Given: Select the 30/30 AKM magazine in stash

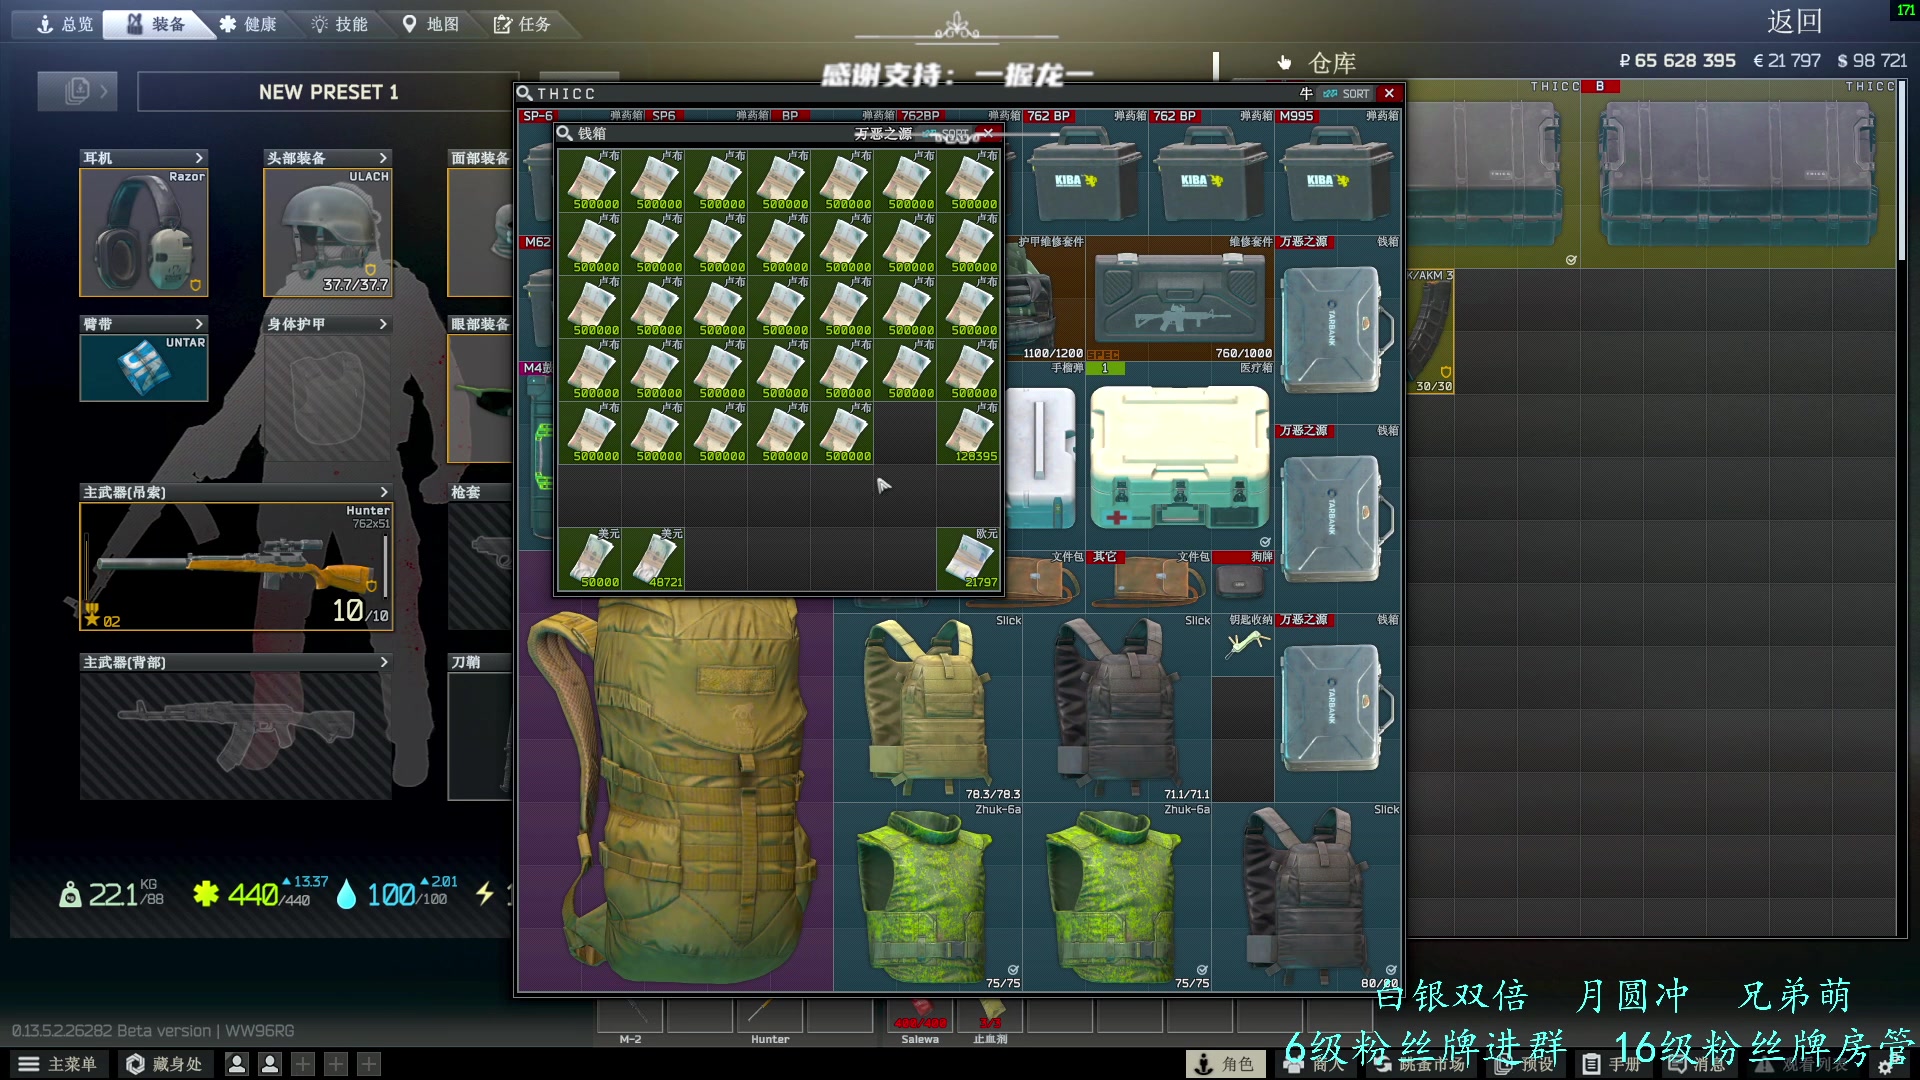Looking at the screenshot, I should tap(1431, 331).
